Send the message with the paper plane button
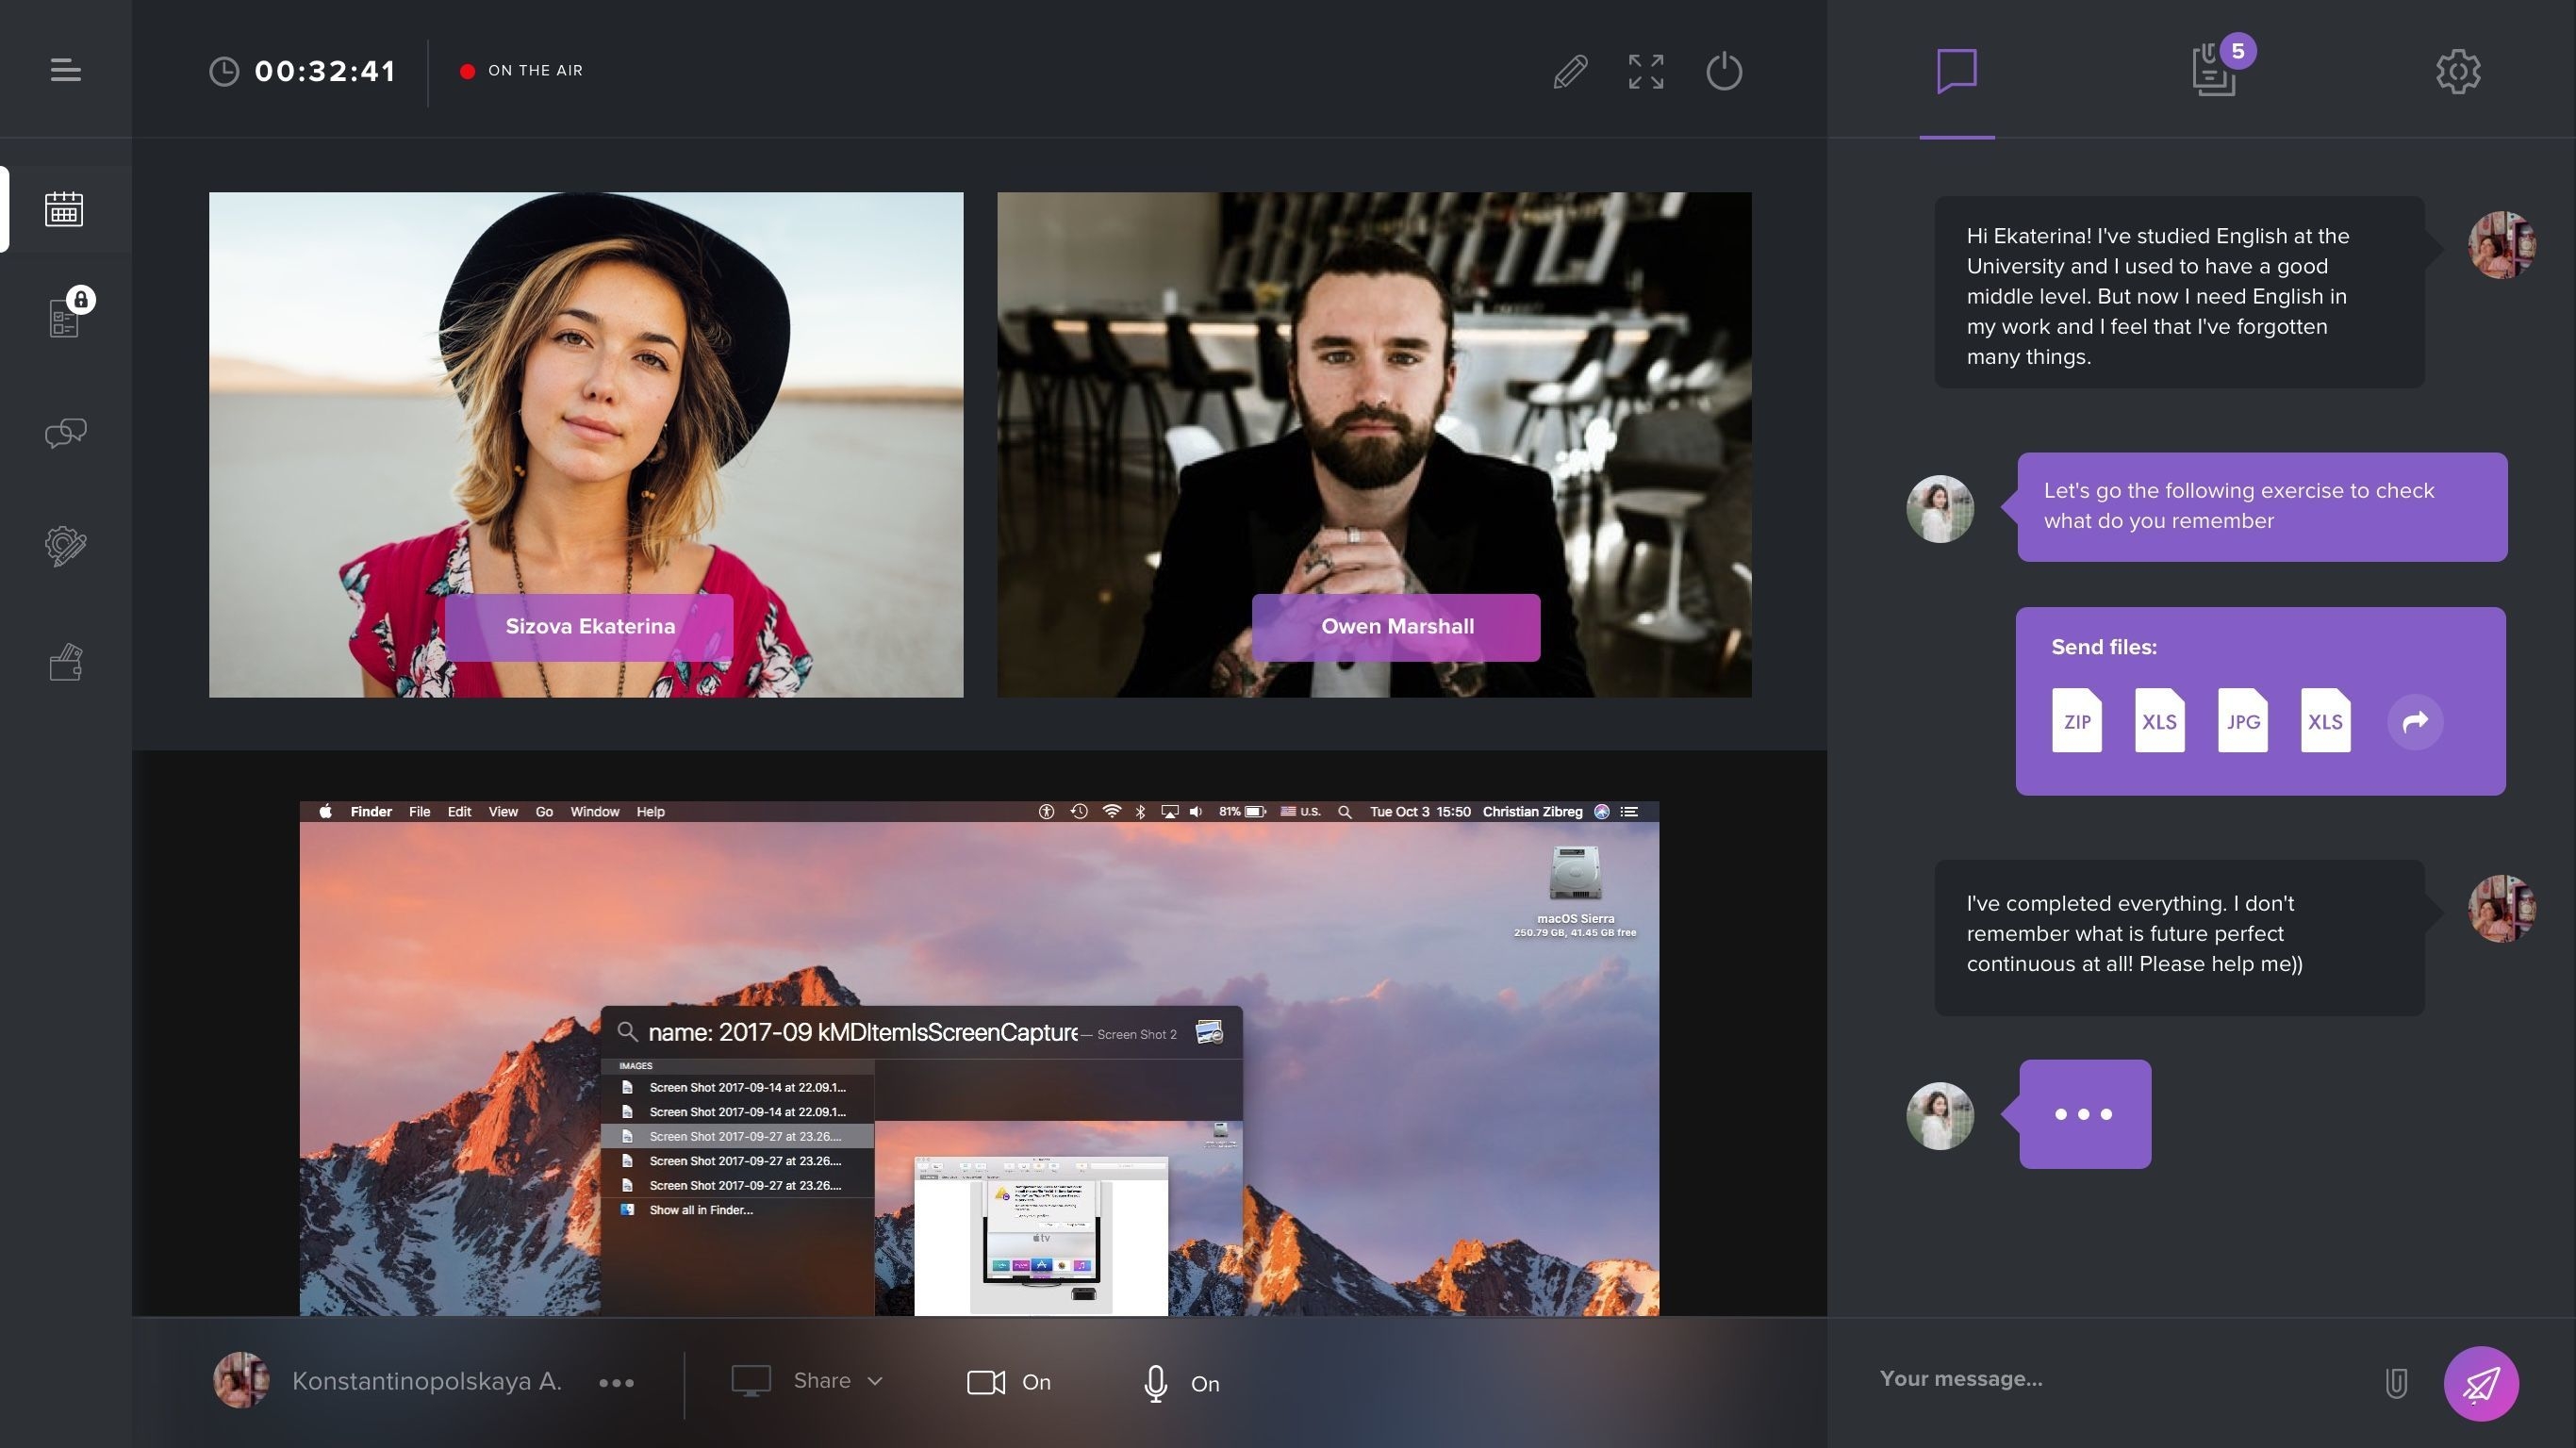 pos(2481,1383)
